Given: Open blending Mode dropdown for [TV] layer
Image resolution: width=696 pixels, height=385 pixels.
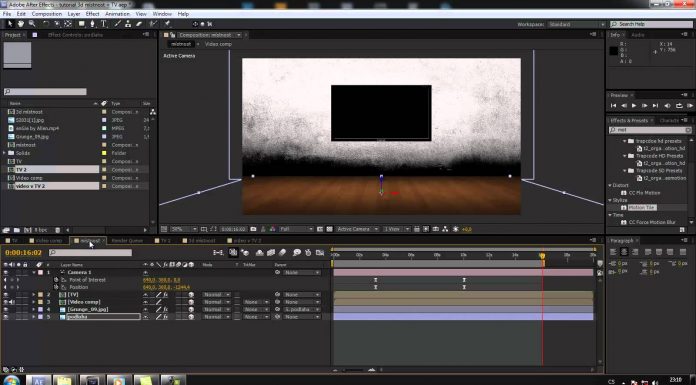Looking at the screenshot, I should point(217,294).
